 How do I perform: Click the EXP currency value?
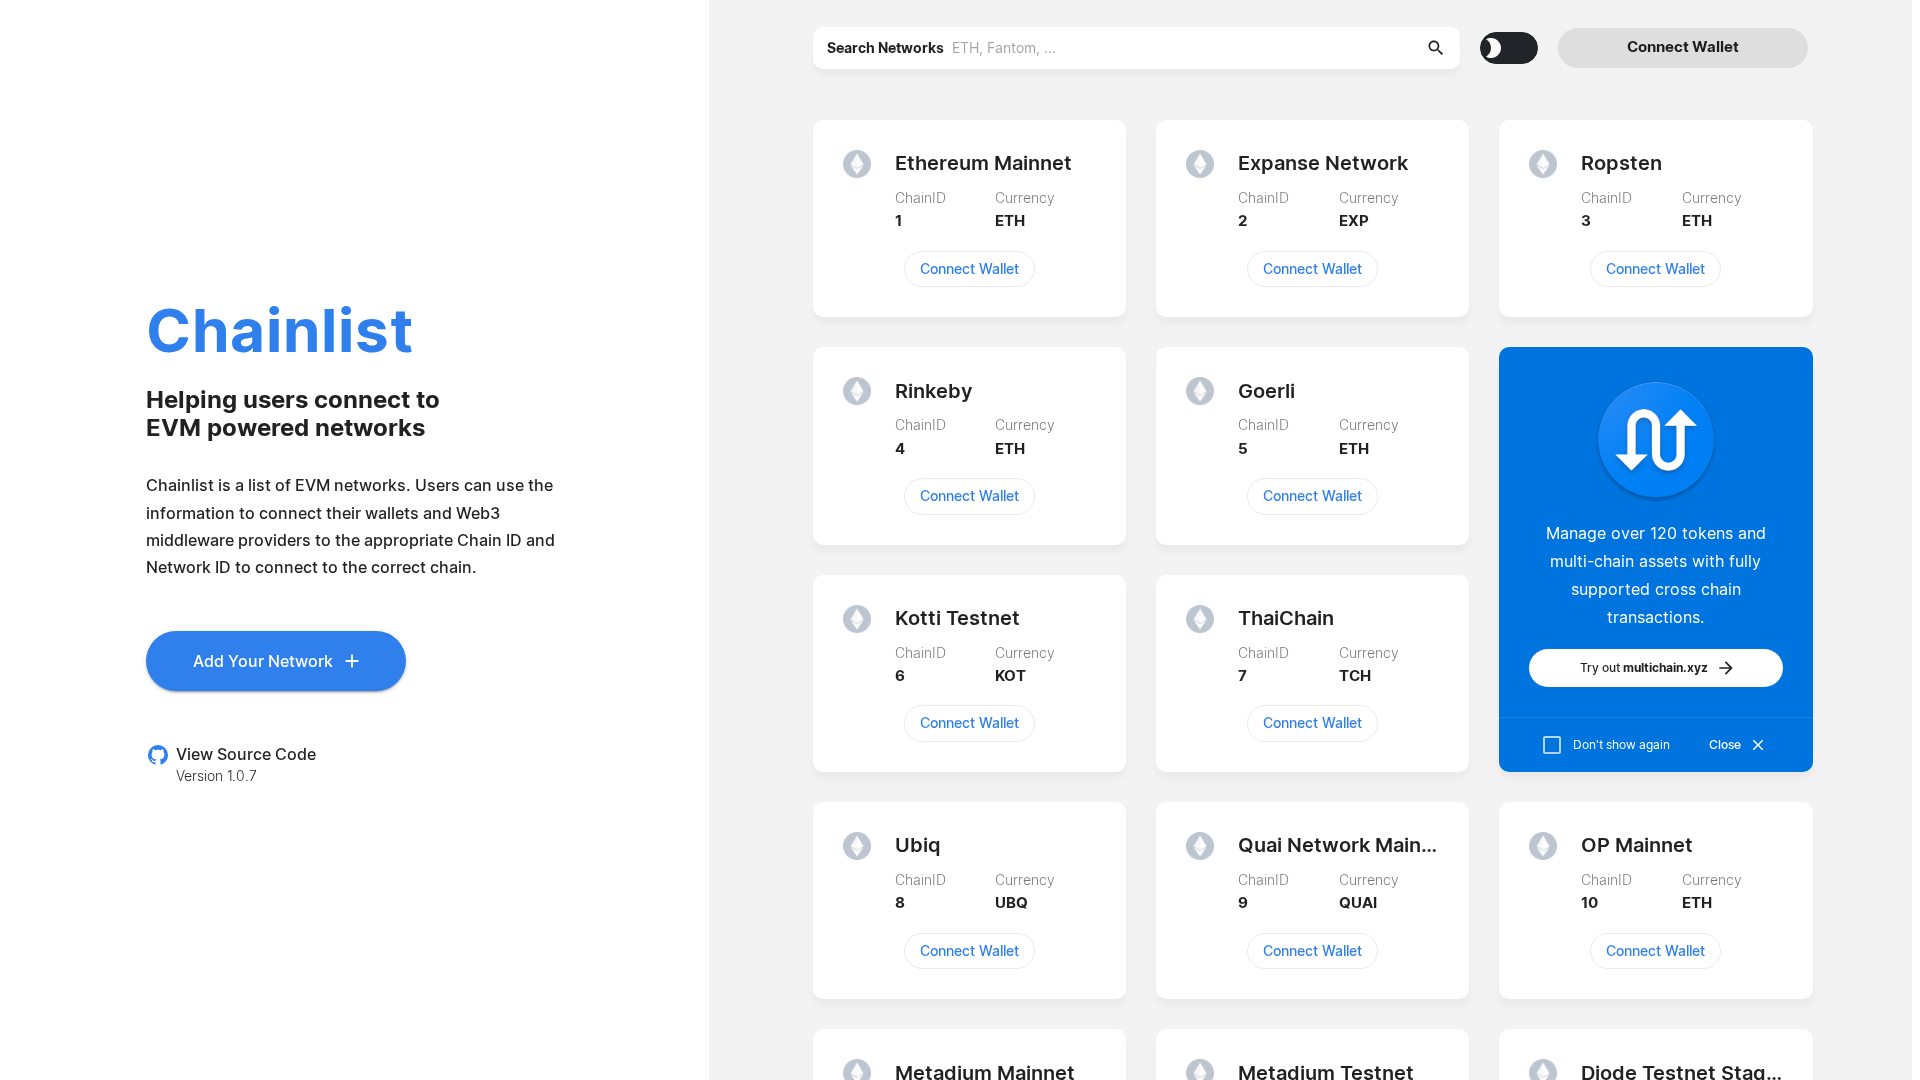click(1353, 221)
